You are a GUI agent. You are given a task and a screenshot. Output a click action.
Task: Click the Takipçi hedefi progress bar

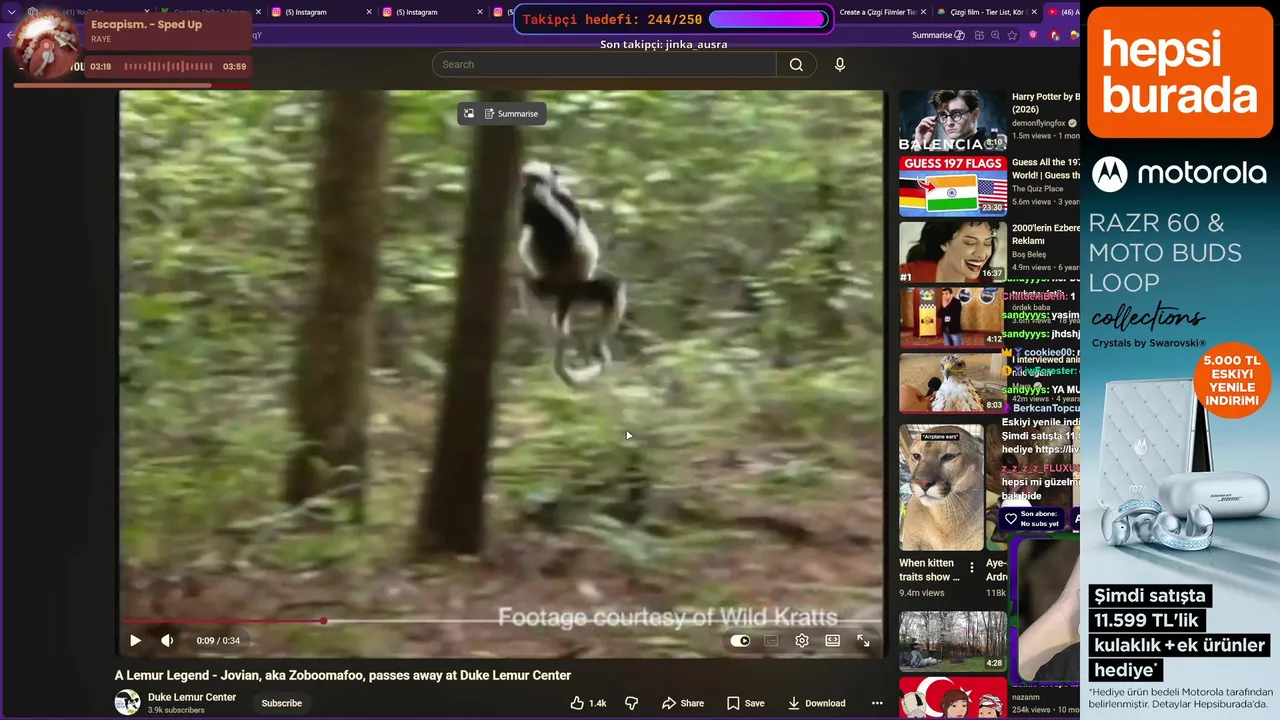click(768, 19)
